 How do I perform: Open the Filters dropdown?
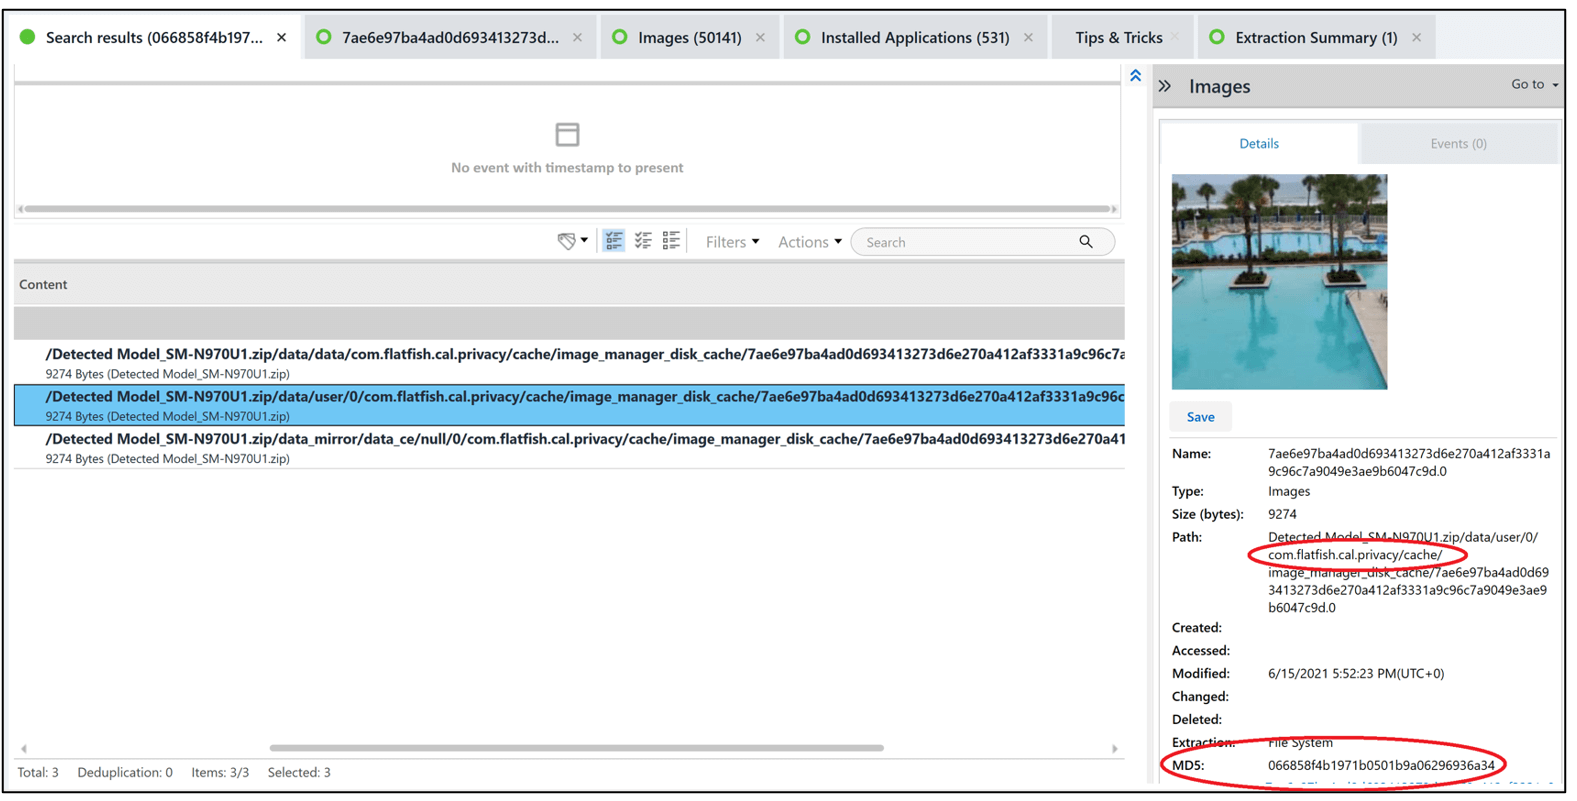[732, 242]
